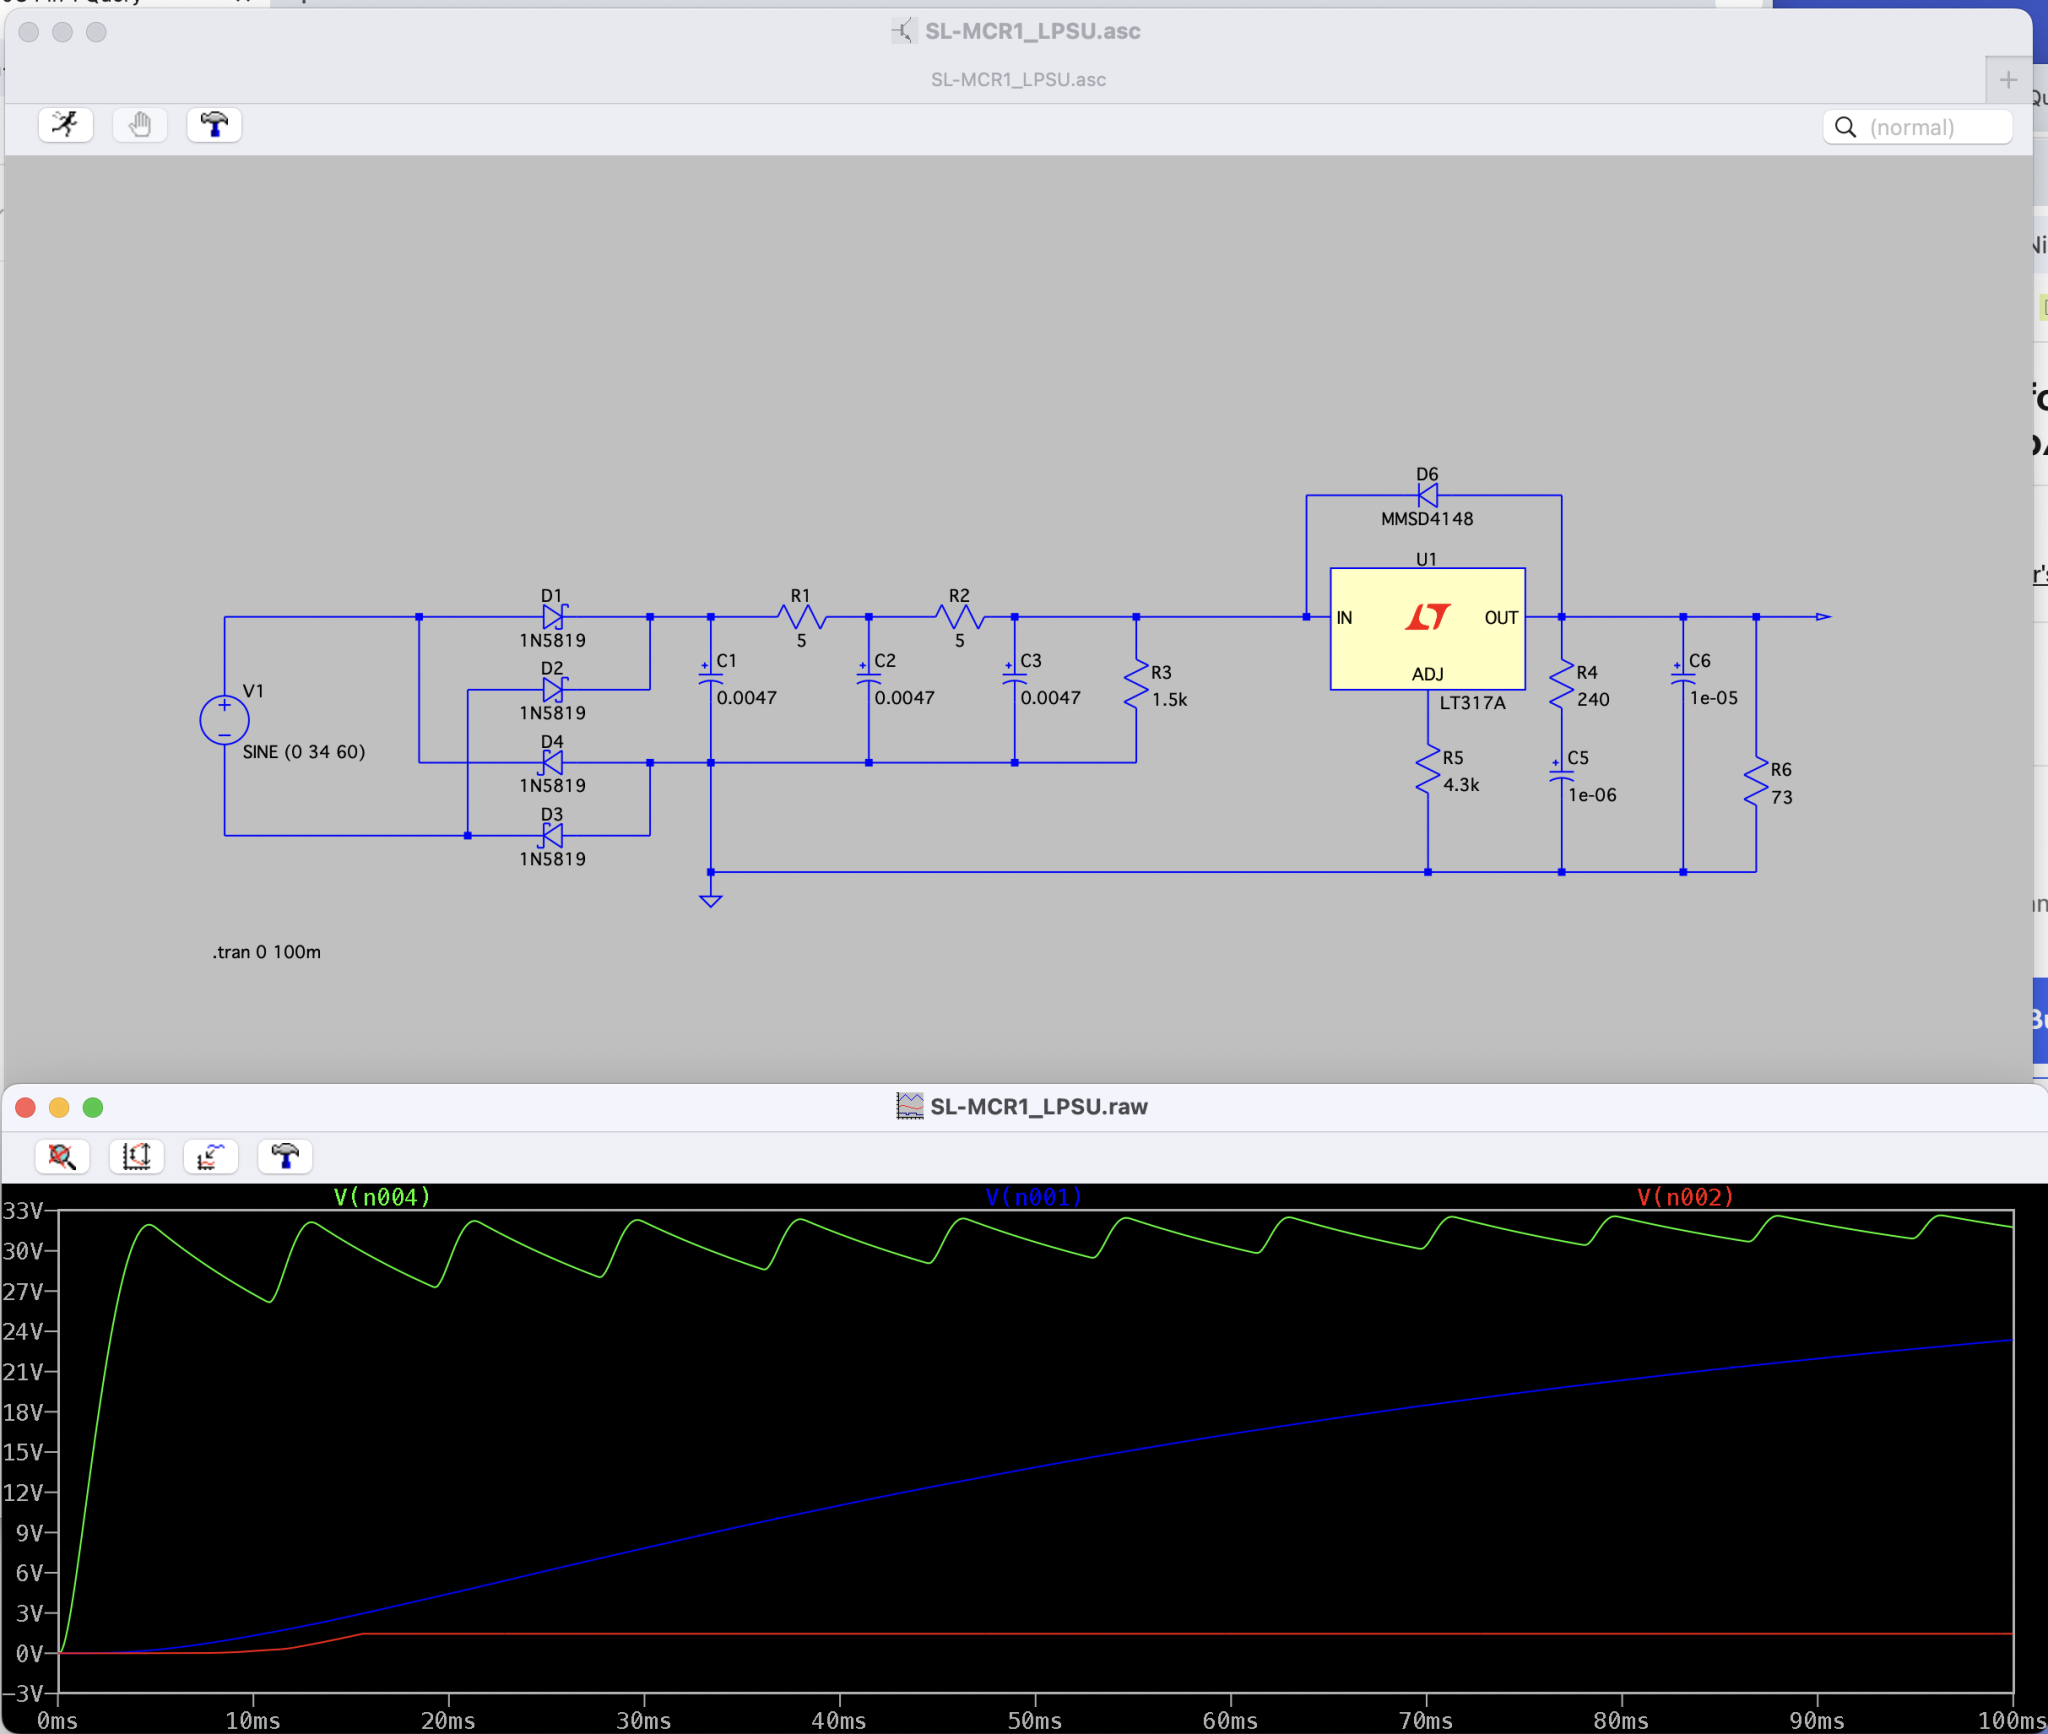2048x1734 pixels.
Task: Click the SINE (0 34 60) source value
Action: [304, 752]
